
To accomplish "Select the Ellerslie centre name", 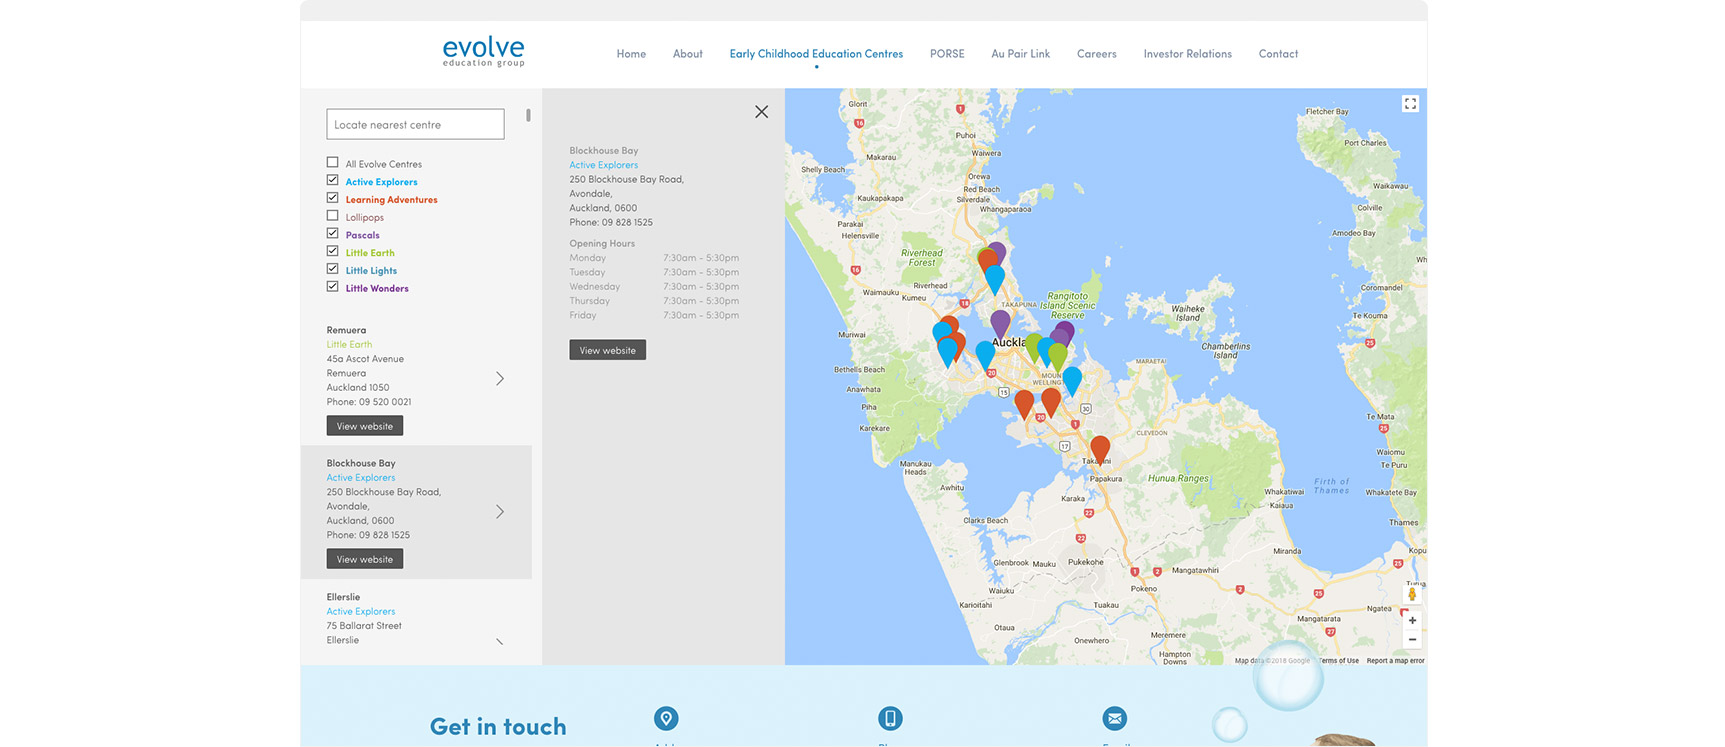I will click(x=343, y=597).
